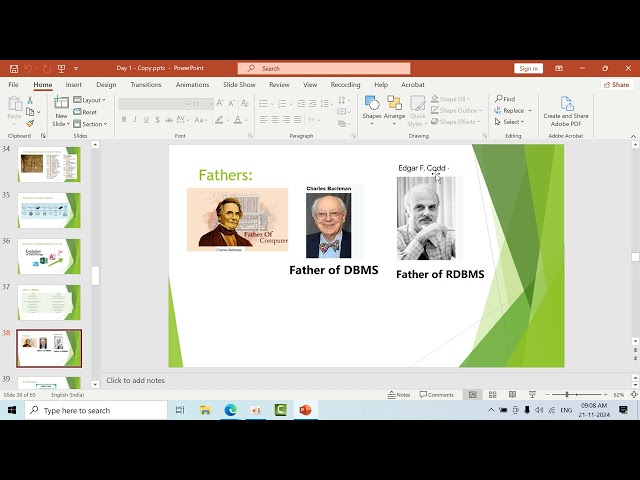Click the Undo arrow icon
Viewport: 640px width, 480px height.
tap(28, 69)
